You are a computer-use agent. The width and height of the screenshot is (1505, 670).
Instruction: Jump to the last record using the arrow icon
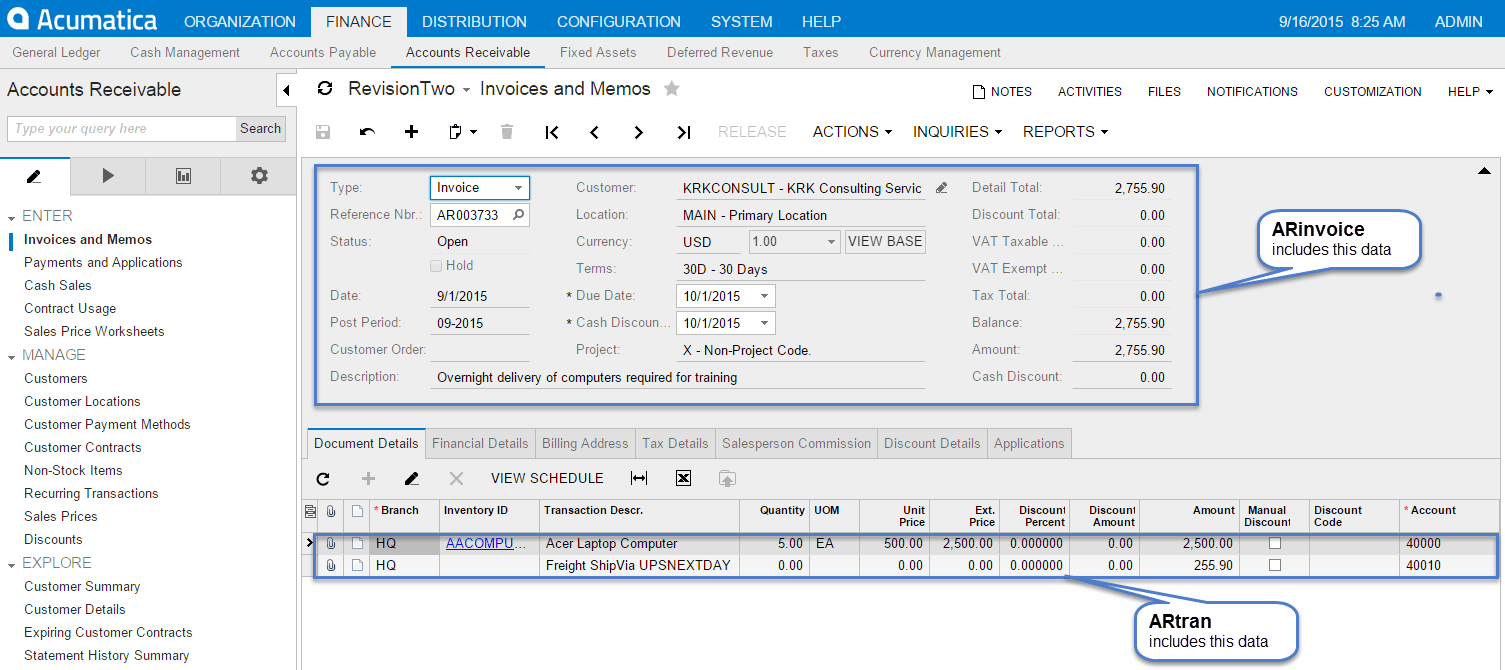[683, 131]
